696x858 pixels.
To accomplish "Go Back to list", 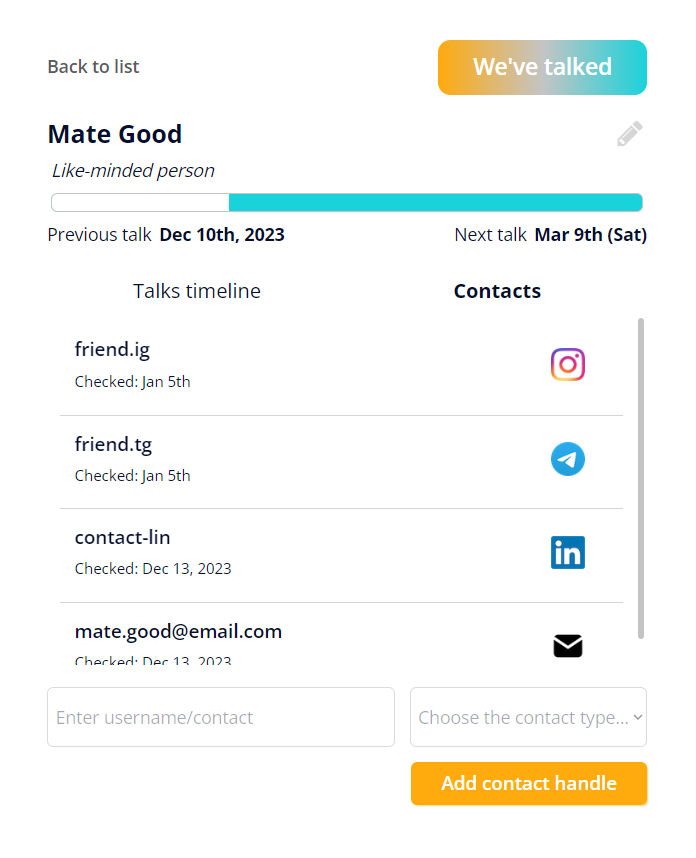I will pyautogui.click(x=93, y=67).
